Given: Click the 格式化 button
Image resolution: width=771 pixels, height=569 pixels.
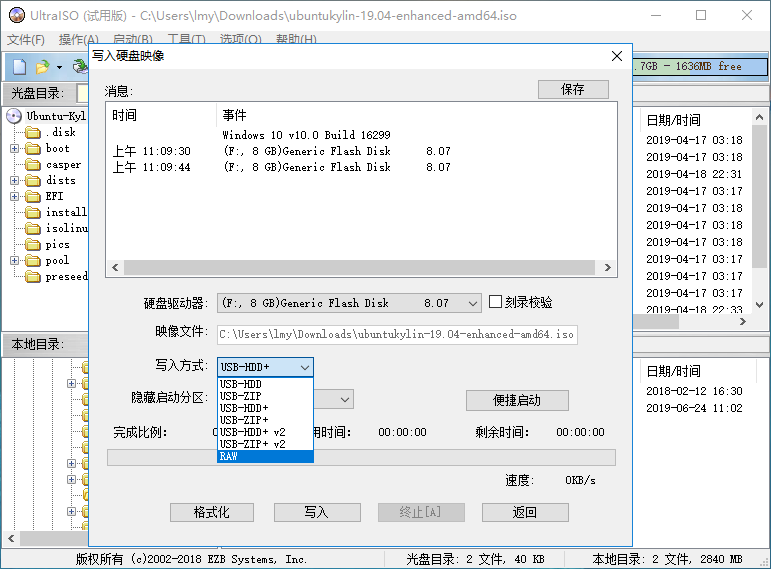Looking at the screenshot, I should pos(212,512).
